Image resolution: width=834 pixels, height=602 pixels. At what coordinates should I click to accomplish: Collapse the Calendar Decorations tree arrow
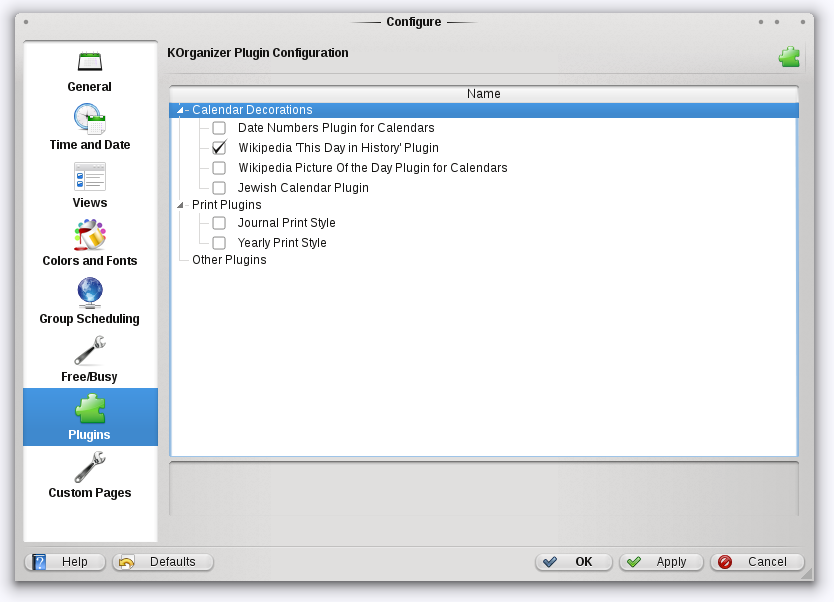(x=180, y=110)
